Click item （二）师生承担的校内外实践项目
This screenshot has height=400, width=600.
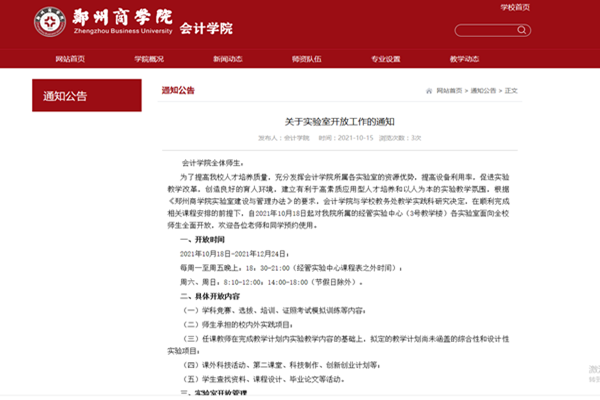237,325
